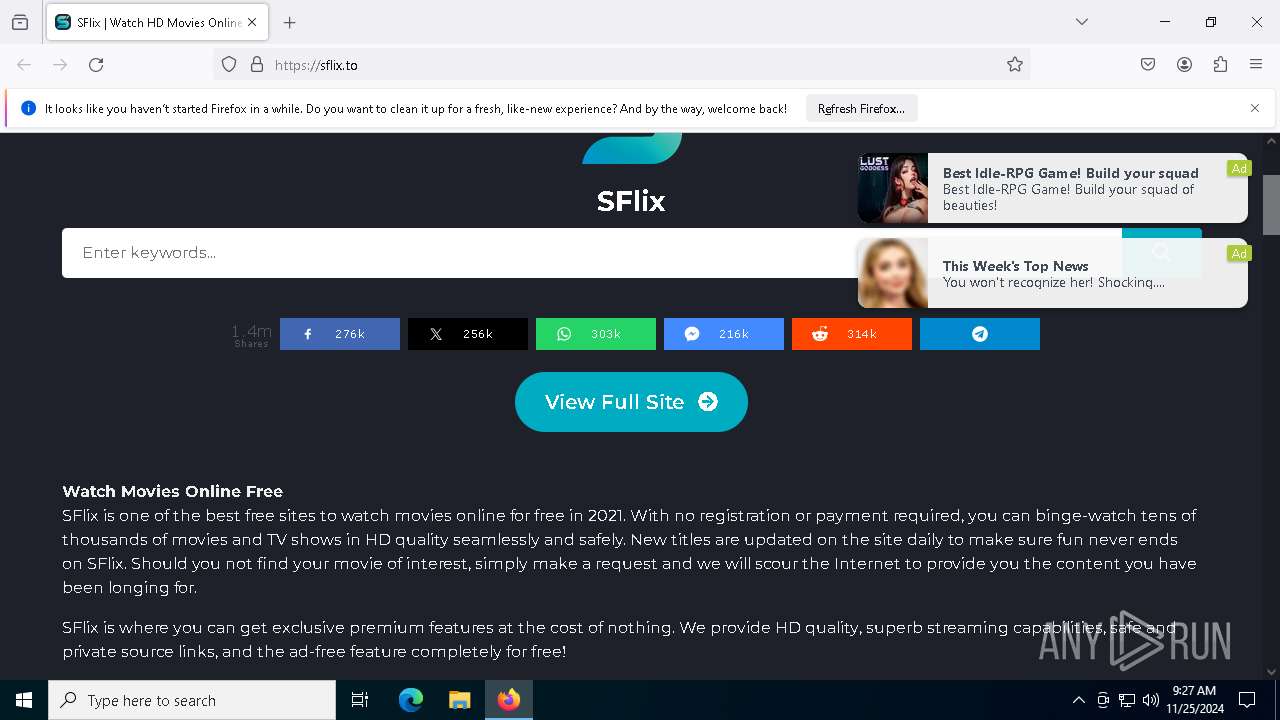Open File Explorer from taskbar

pos(460,700)
